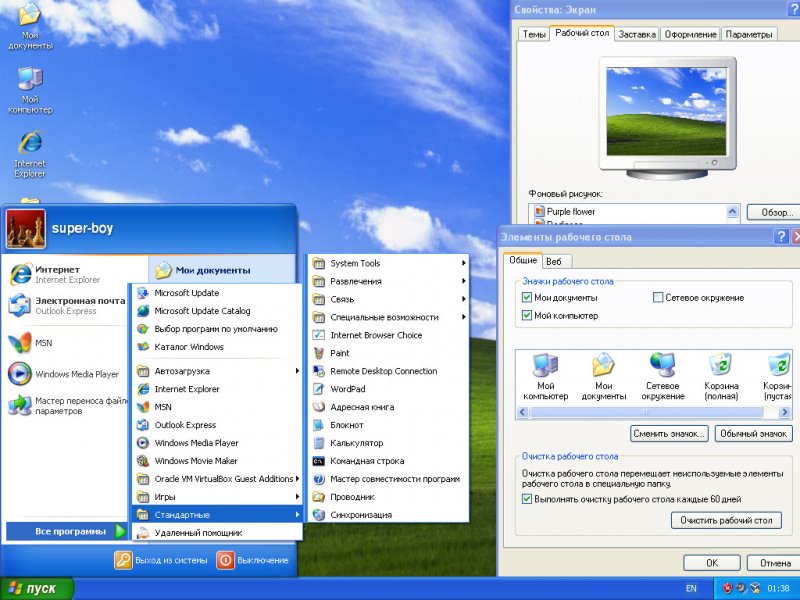The width and height of the screenshot is (800, 600).
Task: Click the super-boy chess user picture
Action: 26,229
